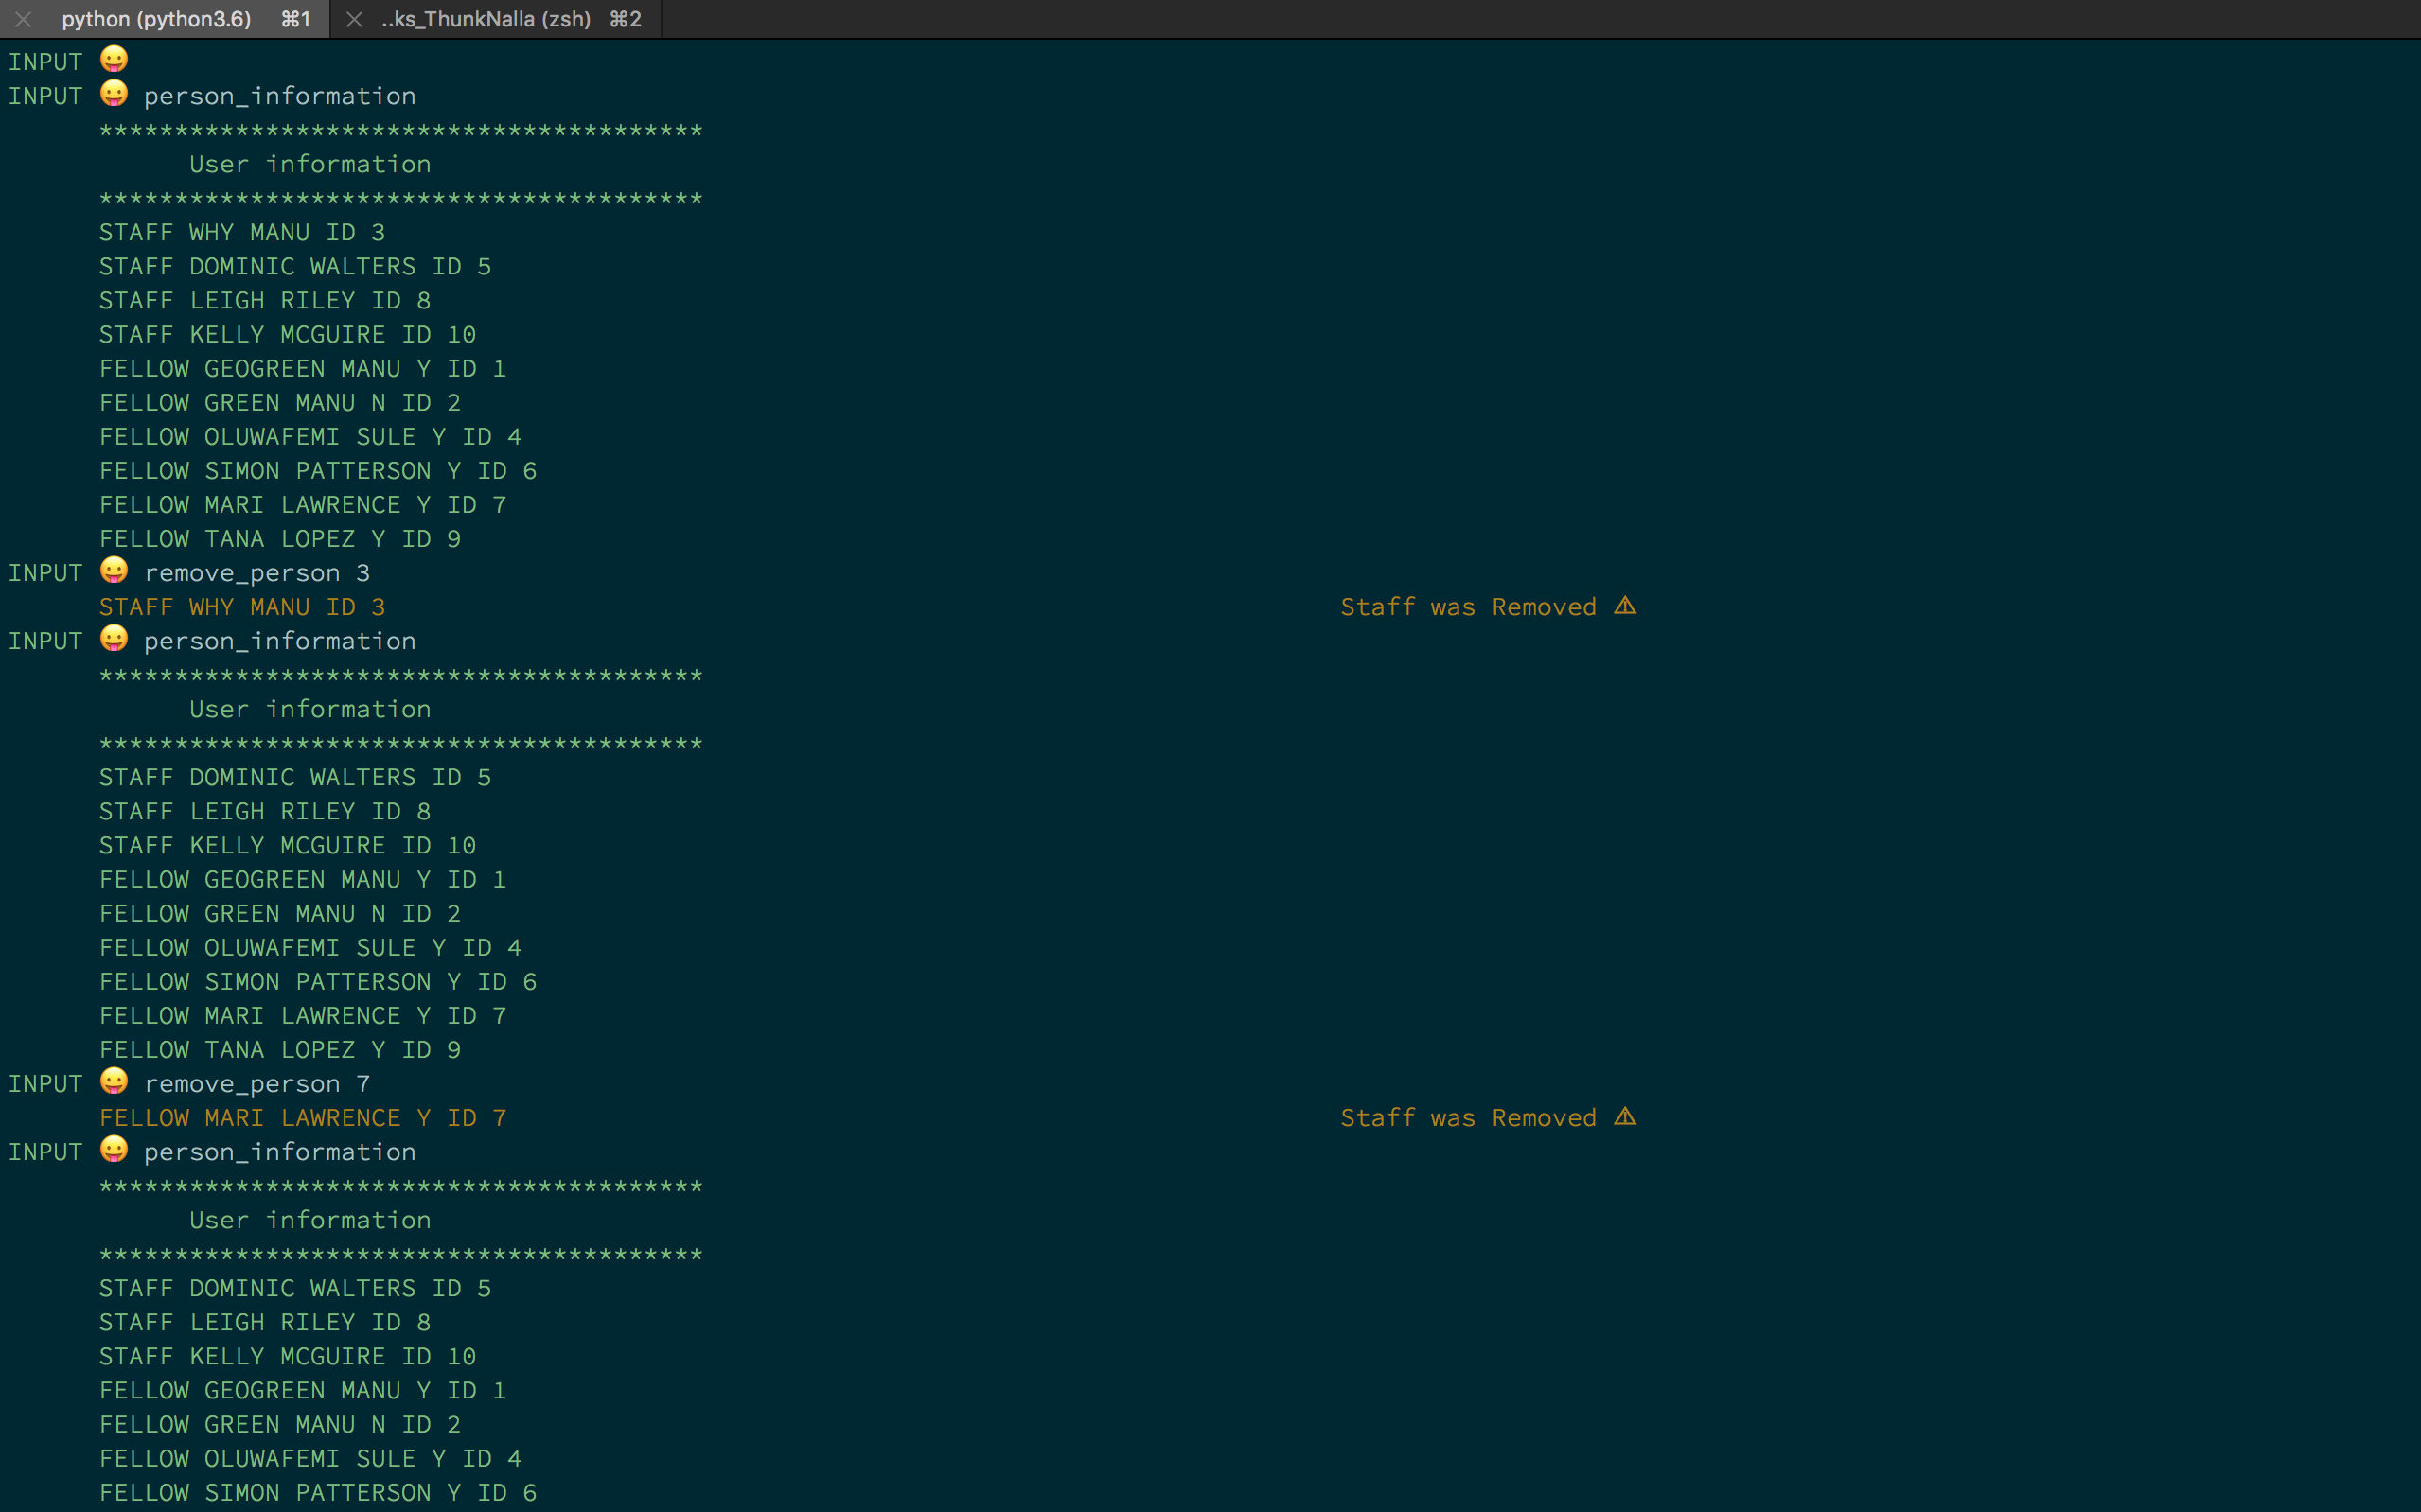Click the emoji before "remove_person 7"

click(x=114, y=1082)
